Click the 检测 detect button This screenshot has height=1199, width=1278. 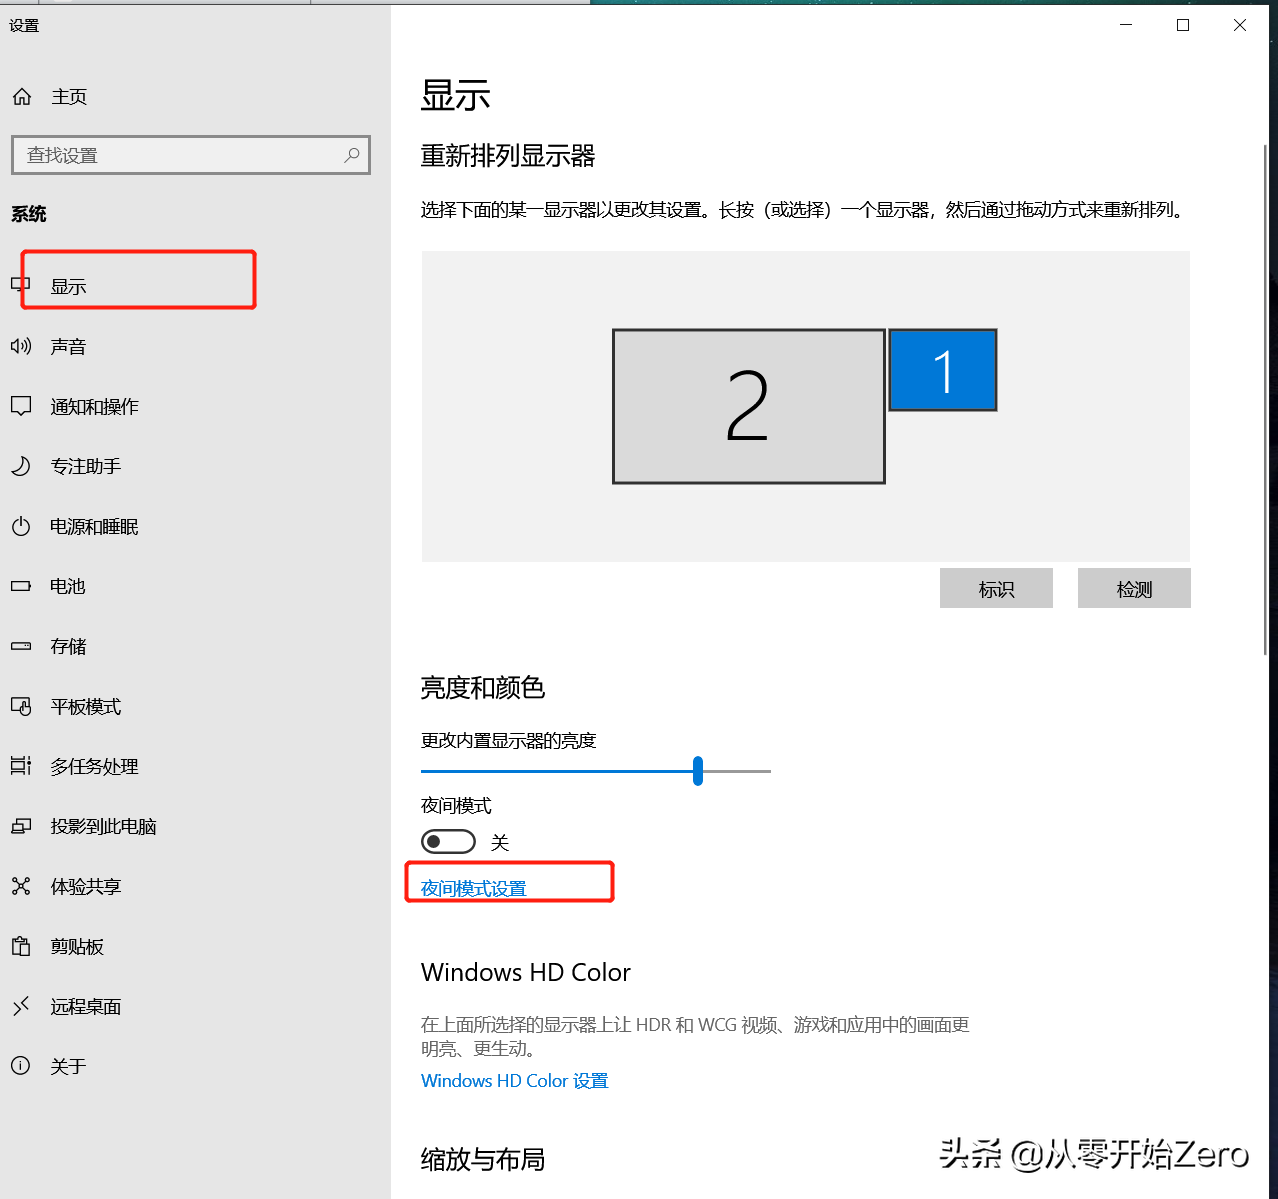pyautogui.click(x=1134, y=588)
